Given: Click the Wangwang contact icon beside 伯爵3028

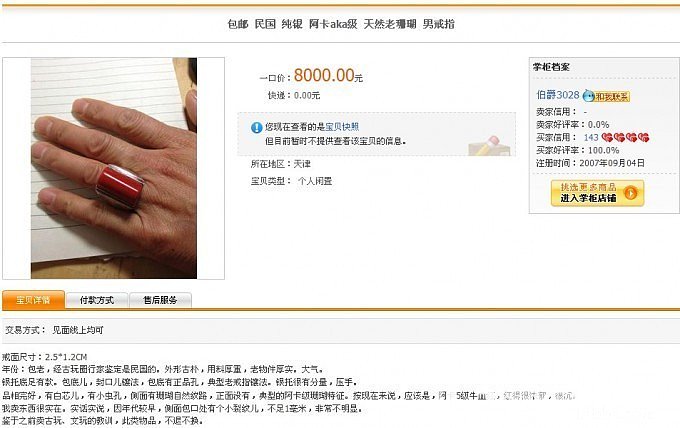Looking at the screenshot, I should (588, 95).
